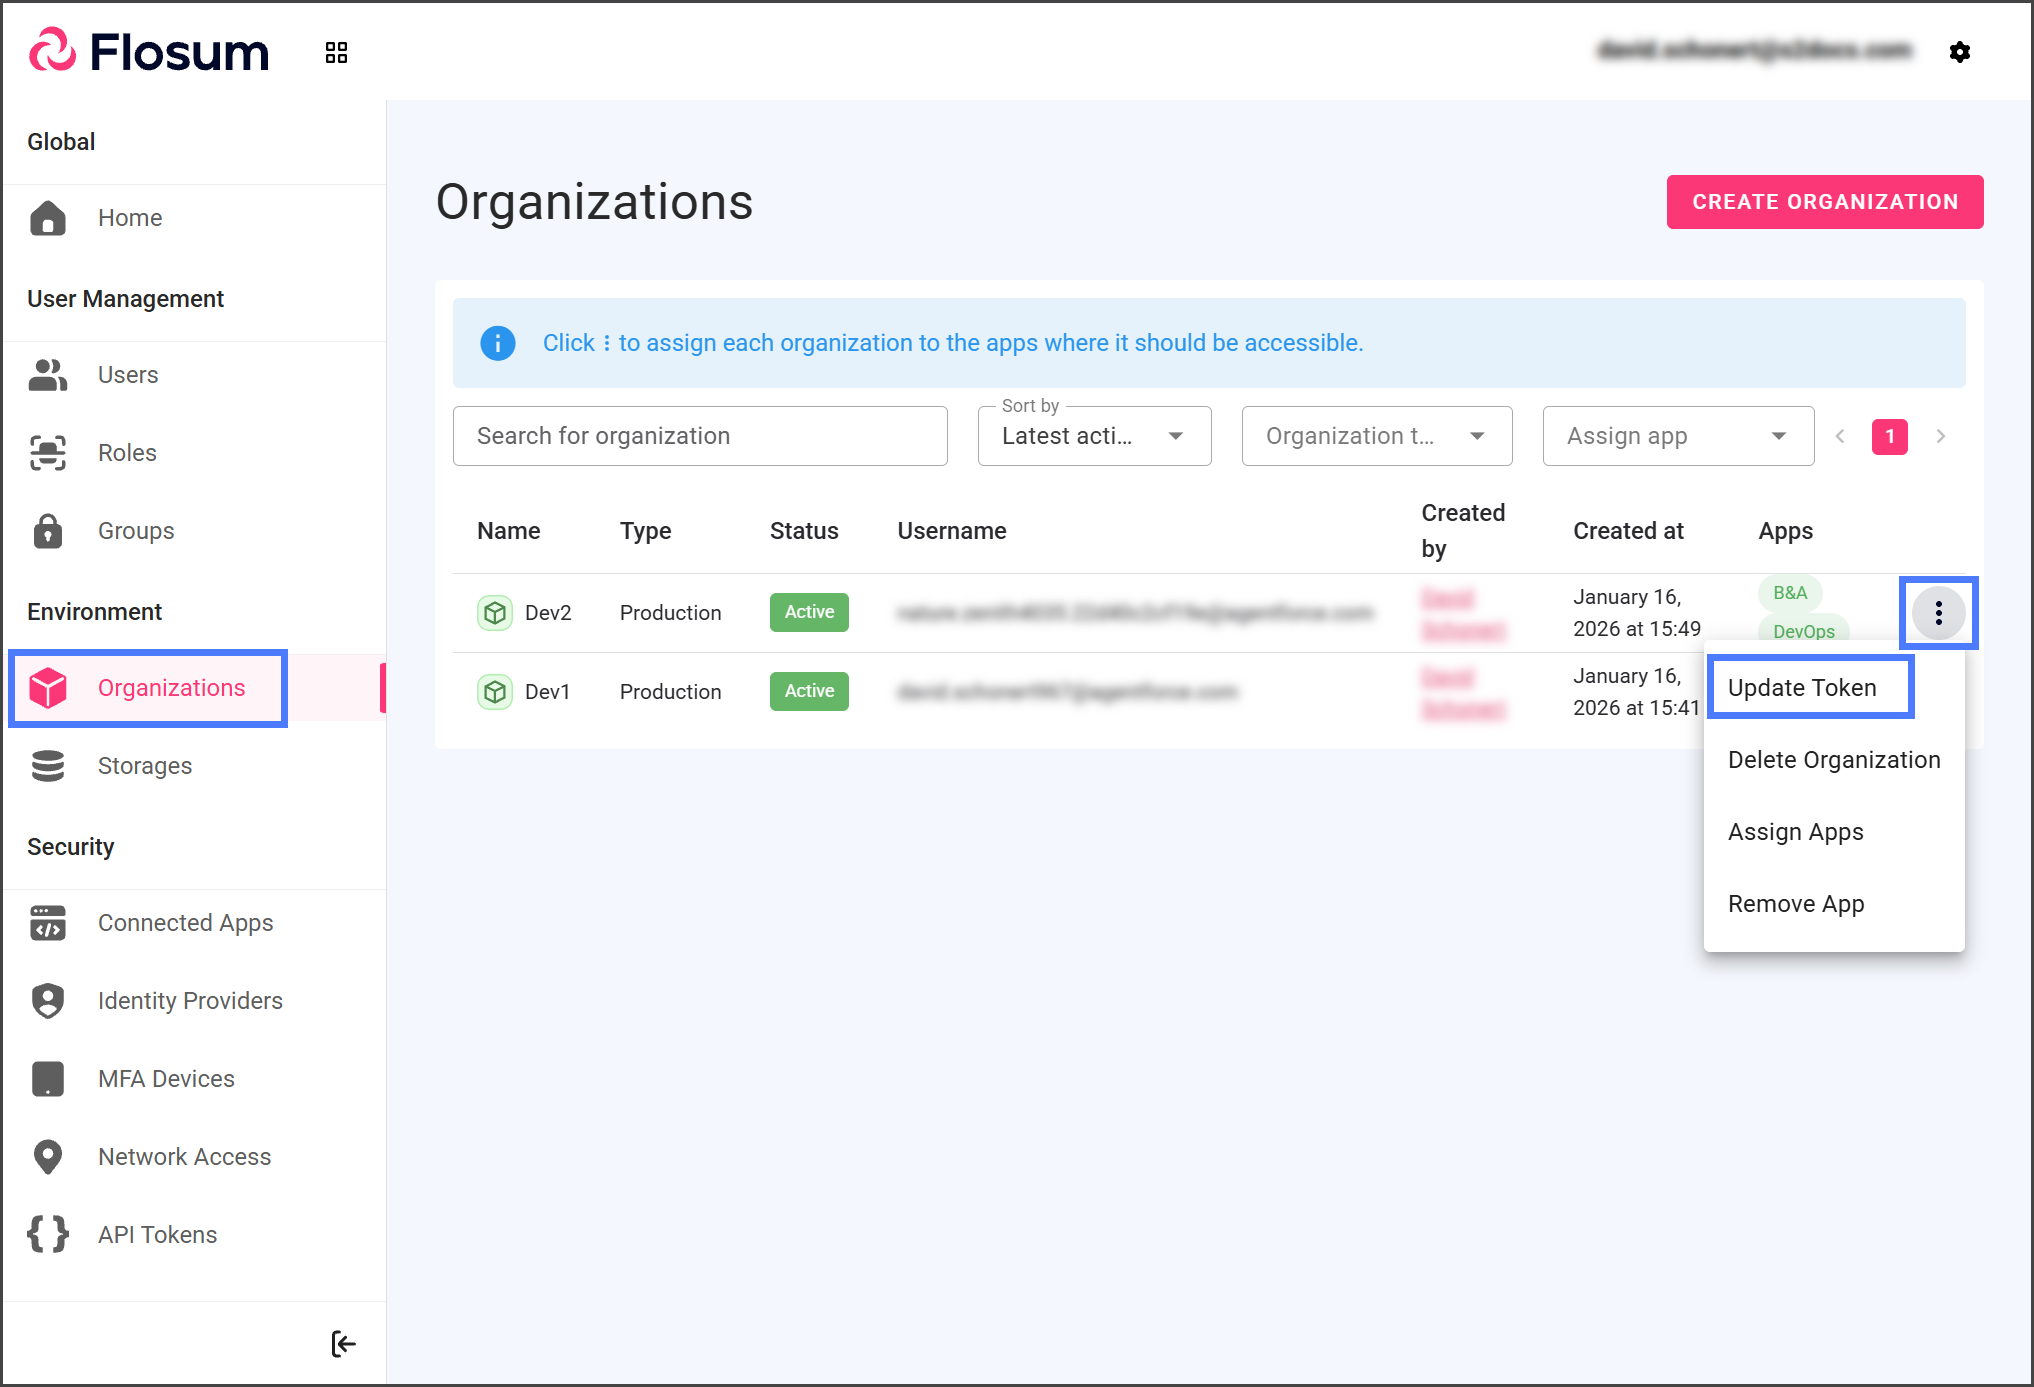2034x1387 pixels.
Task: Click the Create Organization button
Action: (1824, 202)
